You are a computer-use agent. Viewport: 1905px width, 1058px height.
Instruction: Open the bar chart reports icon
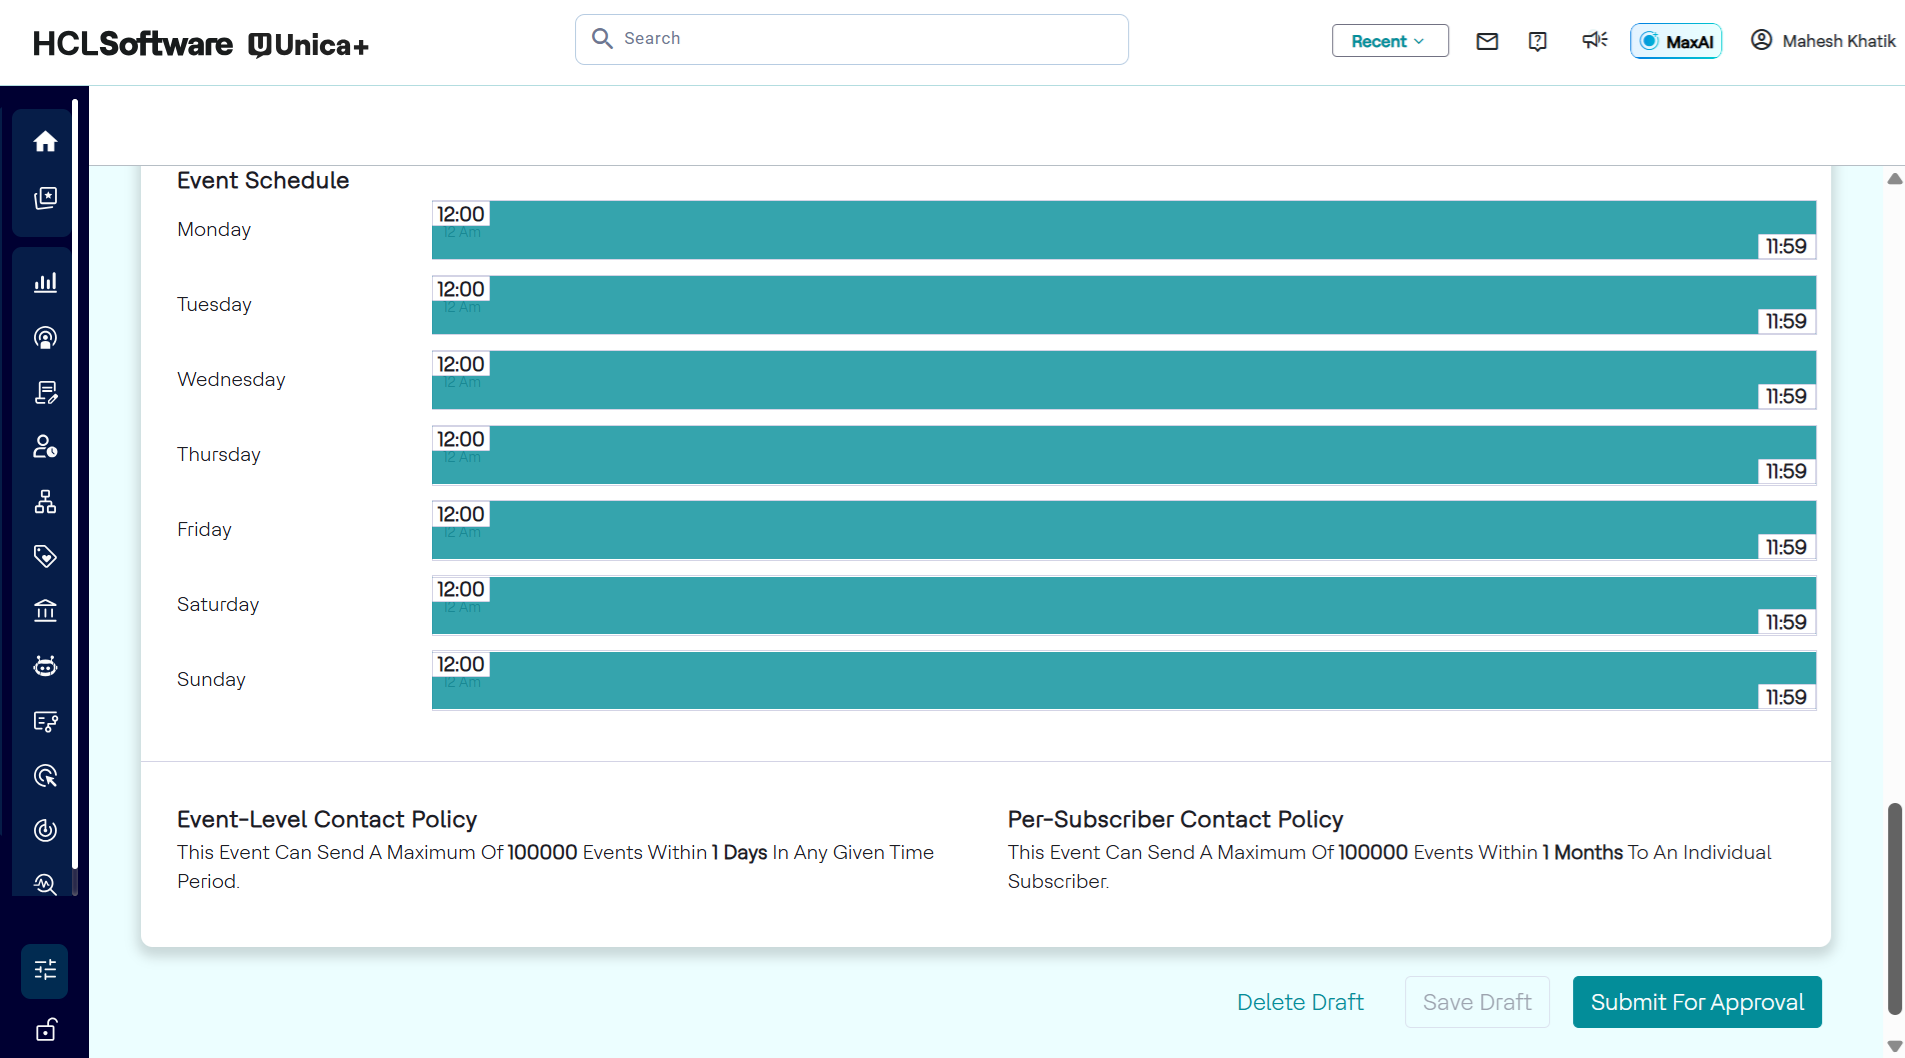[45, 283]
